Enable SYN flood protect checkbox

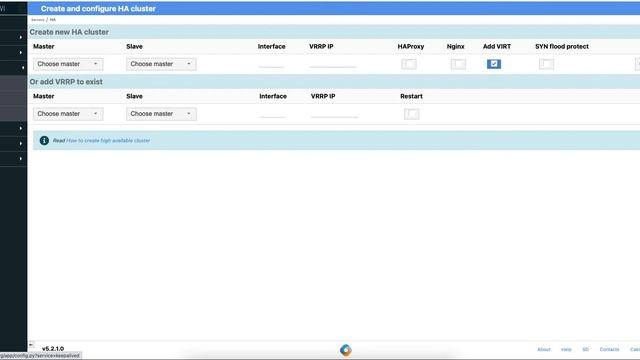coord(546,64)
